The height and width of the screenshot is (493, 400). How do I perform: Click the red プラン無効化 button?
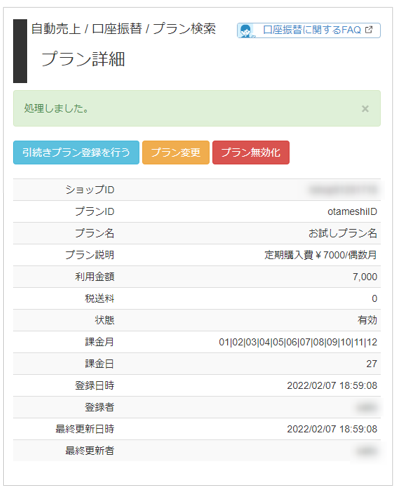click(x=251, y=152)
